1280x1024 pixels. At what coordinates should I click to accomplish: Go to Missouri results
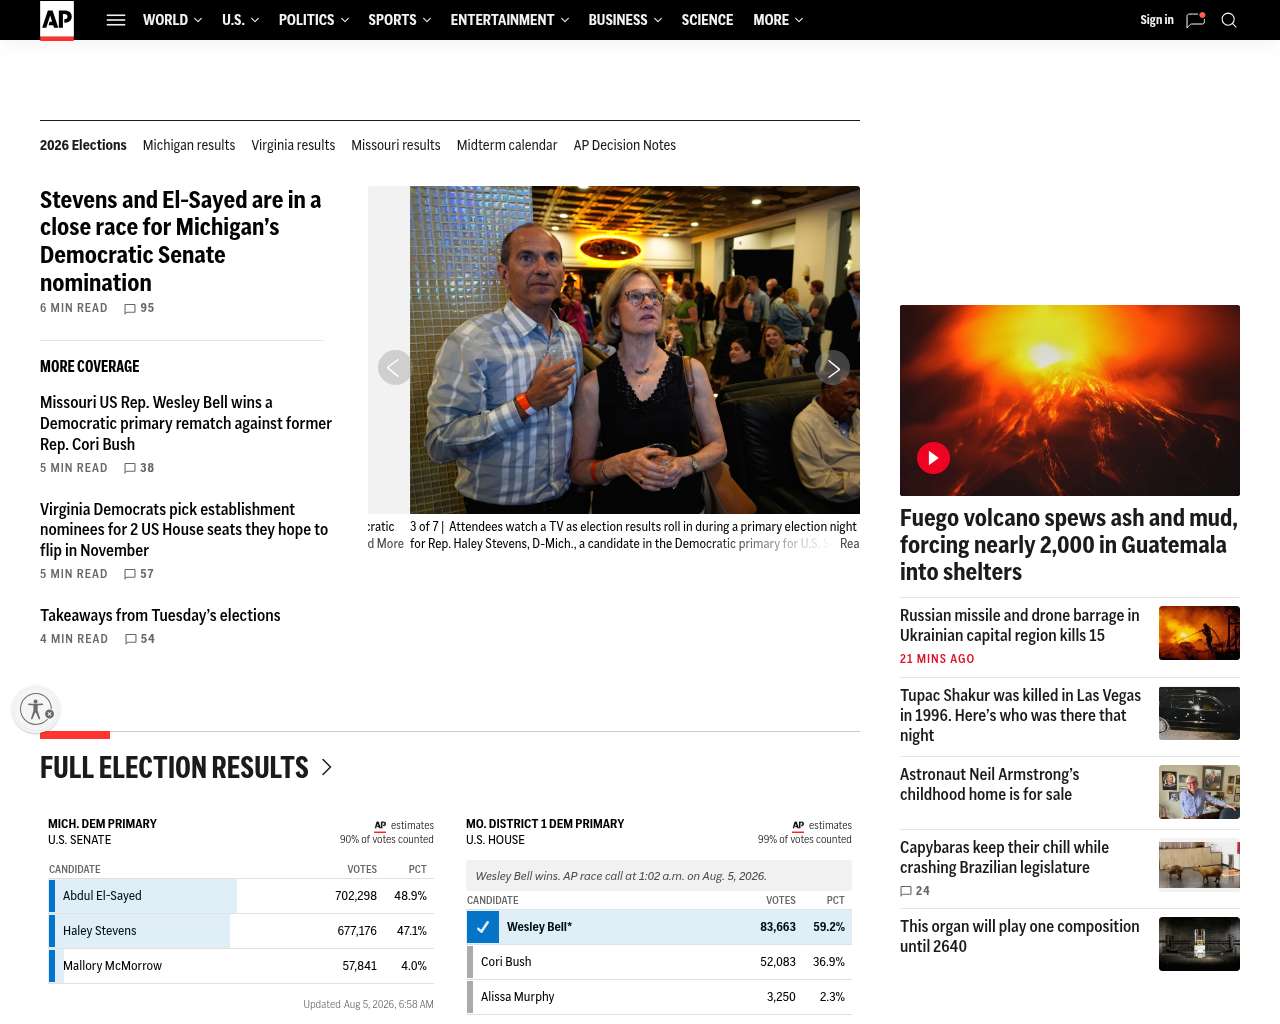(x=396, y=145)
